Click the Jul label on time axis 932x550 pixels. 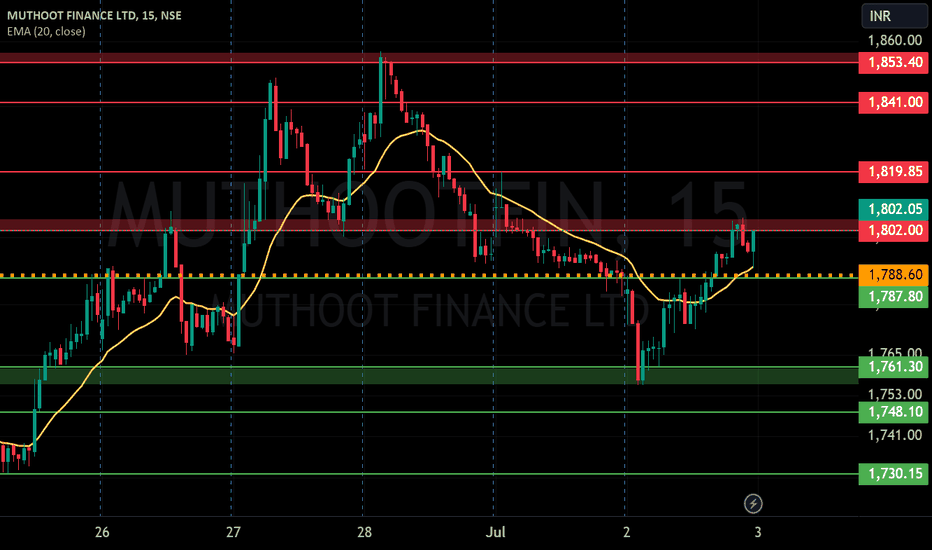[x=495, y=532]
